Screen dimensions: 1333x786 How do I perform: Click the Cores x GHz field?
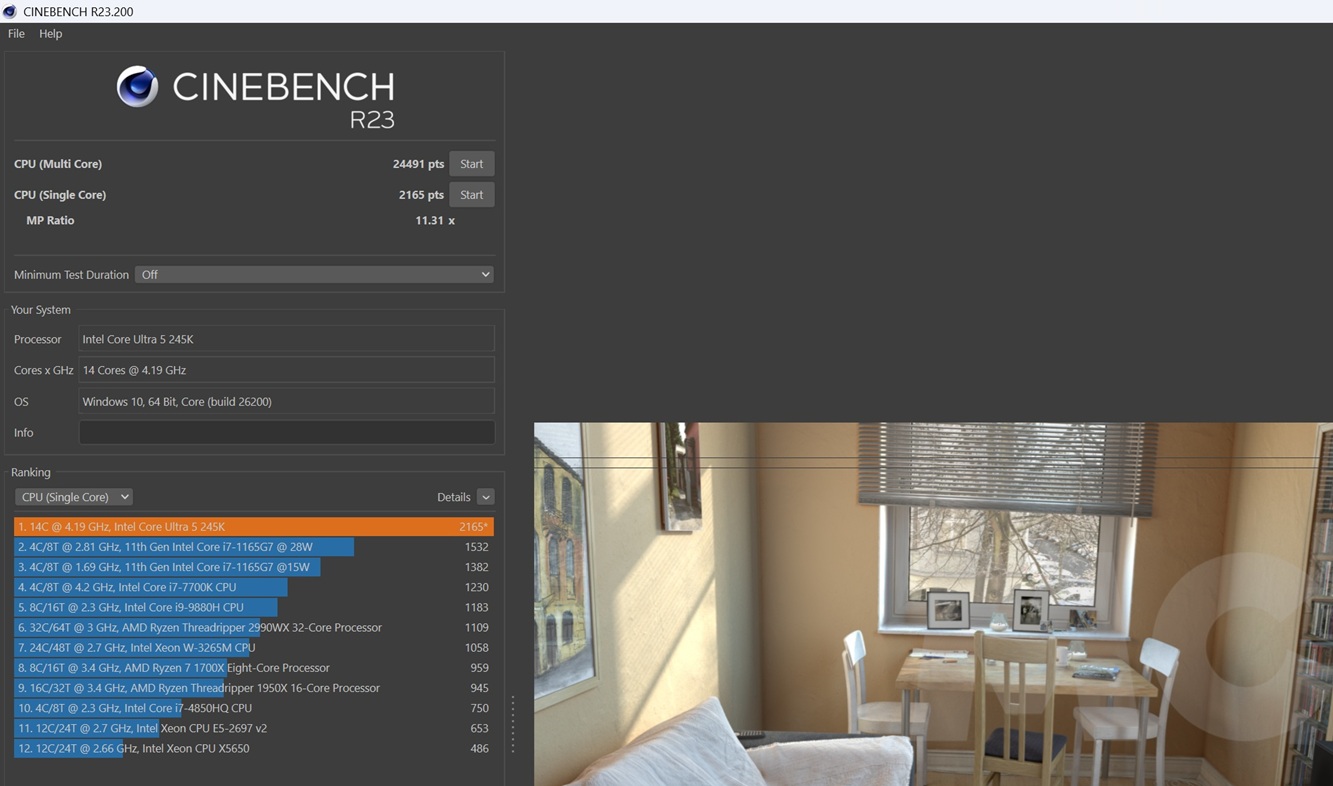click(x=286, y=370)
